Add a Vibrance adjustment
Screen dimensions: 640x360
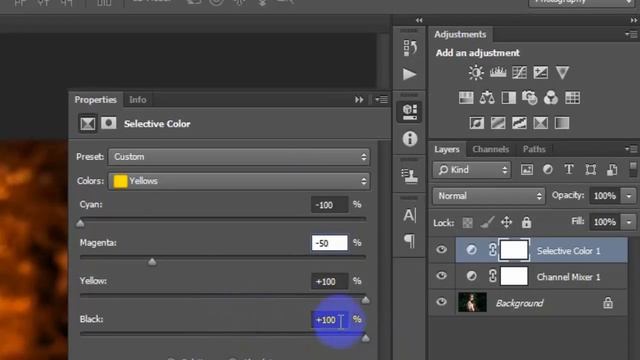pos(562,73)
